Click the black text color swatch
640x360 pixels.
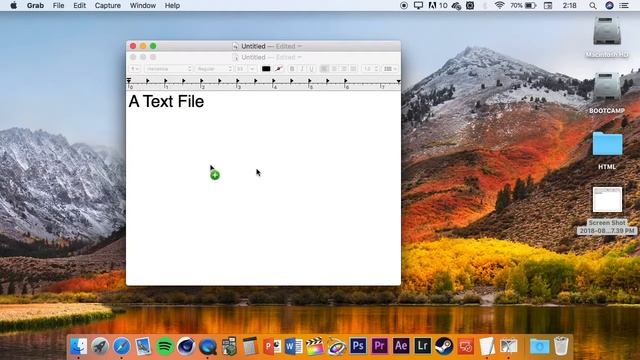click(x=266, y=69)
